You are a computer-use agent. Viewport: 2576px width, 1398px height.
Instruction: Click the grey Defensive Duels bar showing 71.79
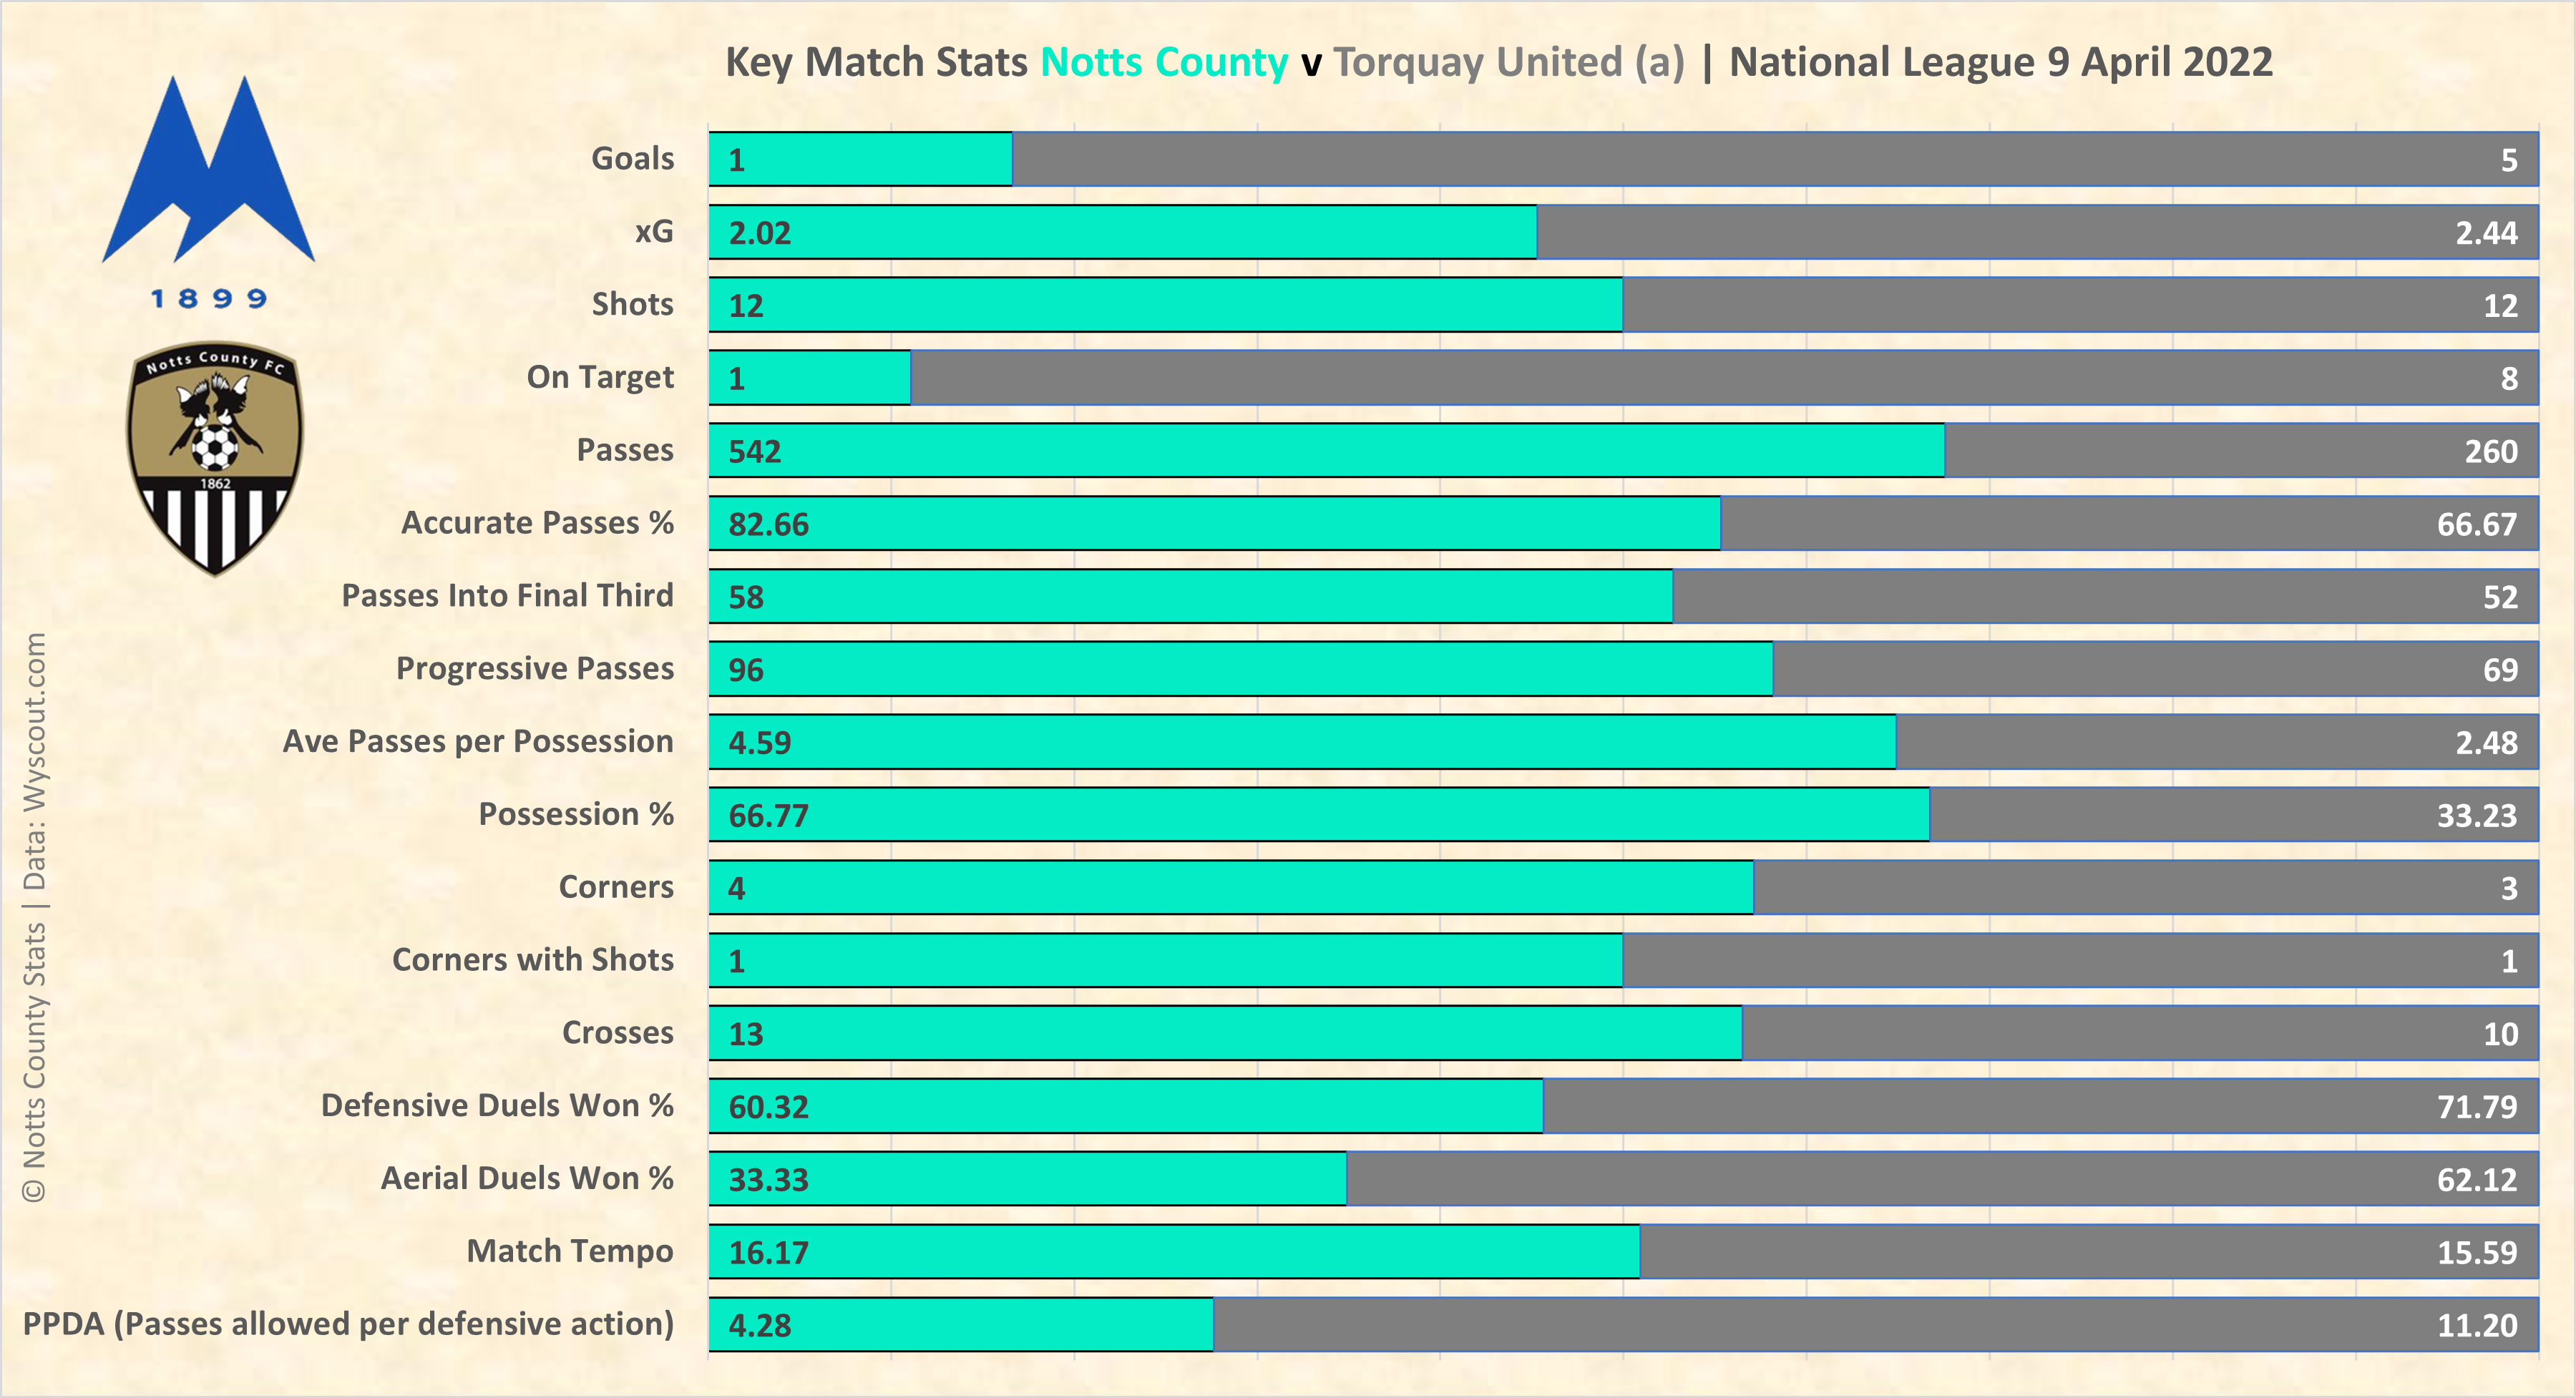(2040, 1106)
